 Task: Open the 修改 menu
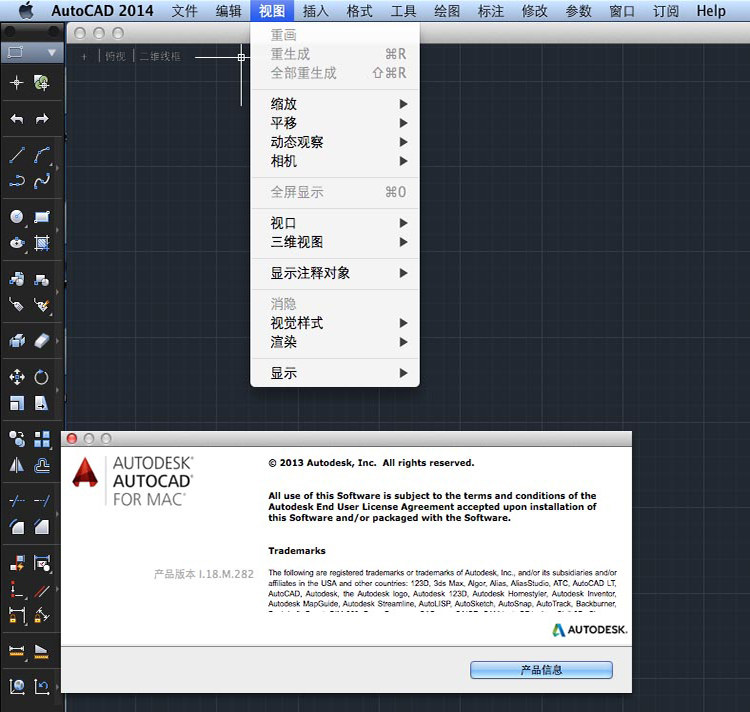click(534, 11)
